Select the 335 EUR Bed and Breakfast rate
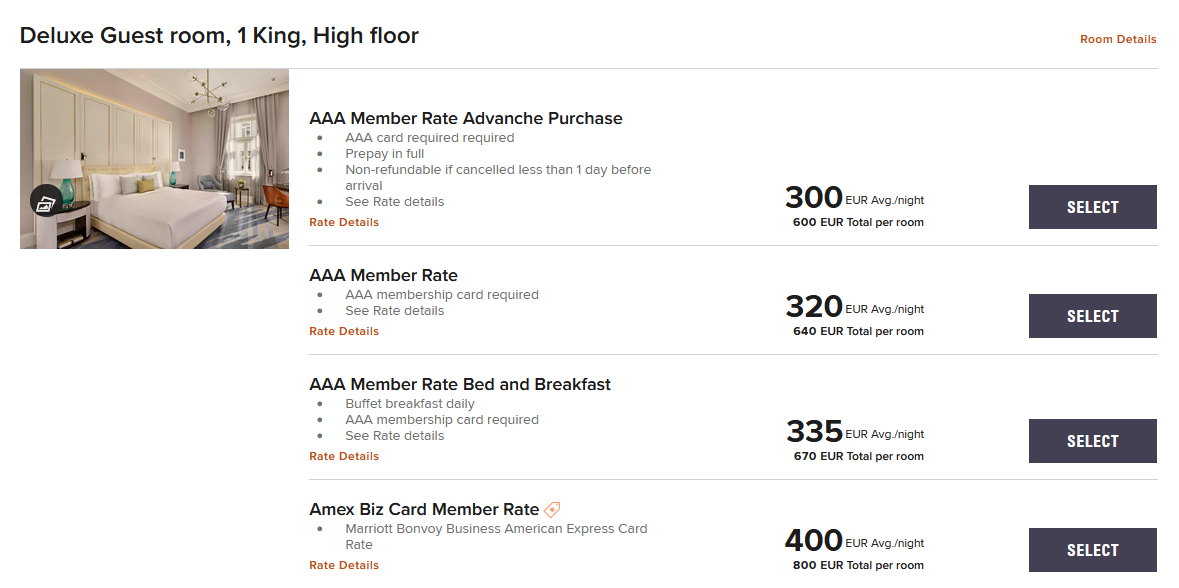 [x=1092, y=441]
